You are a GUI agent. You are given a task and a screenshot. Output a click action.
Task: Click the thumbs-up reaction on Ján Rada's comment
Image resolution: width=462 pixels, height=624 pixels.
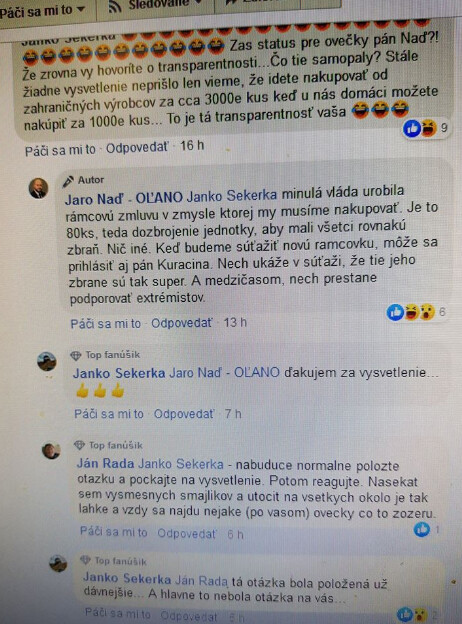coord(421,529)
